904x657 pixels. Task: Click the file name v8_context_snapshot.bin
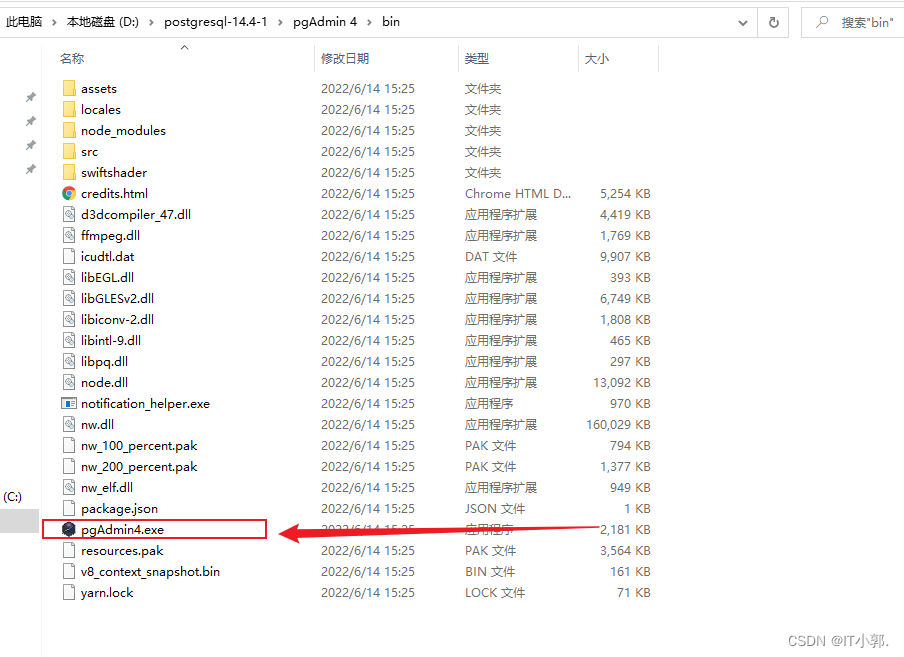coord(150,572)
